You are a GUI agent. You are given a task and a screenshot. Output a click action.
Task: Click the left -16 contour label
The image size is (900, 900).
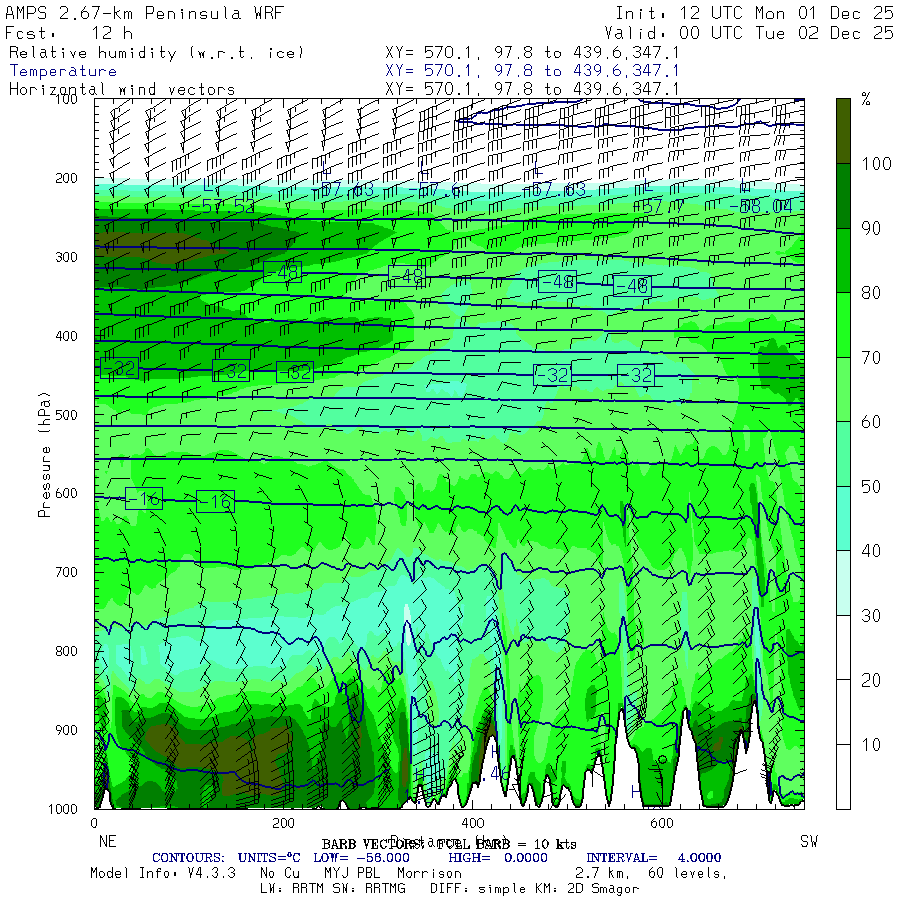(x=144, y=499)
